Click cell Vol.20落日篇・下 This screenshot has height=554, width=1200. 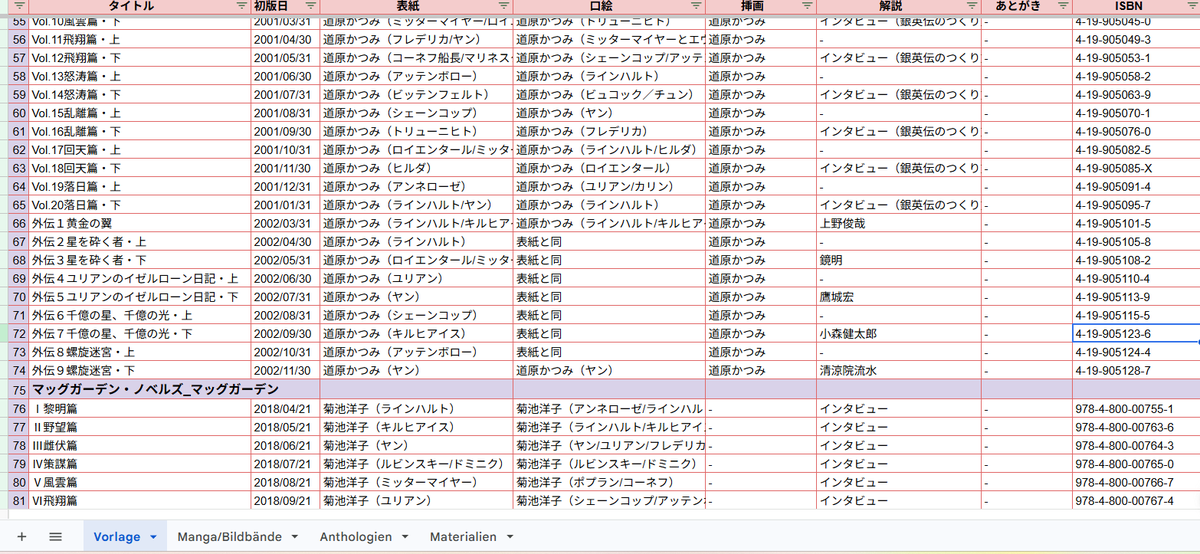pos(139,205)
